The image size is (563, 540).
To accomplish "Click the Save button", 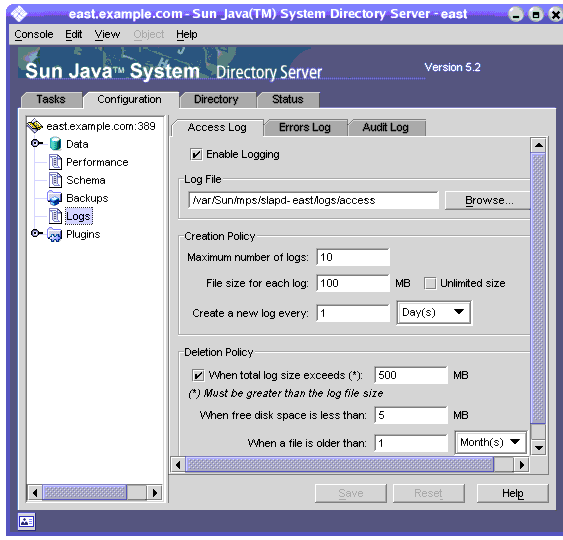I will pyautogui.click(x=351, y=493).
